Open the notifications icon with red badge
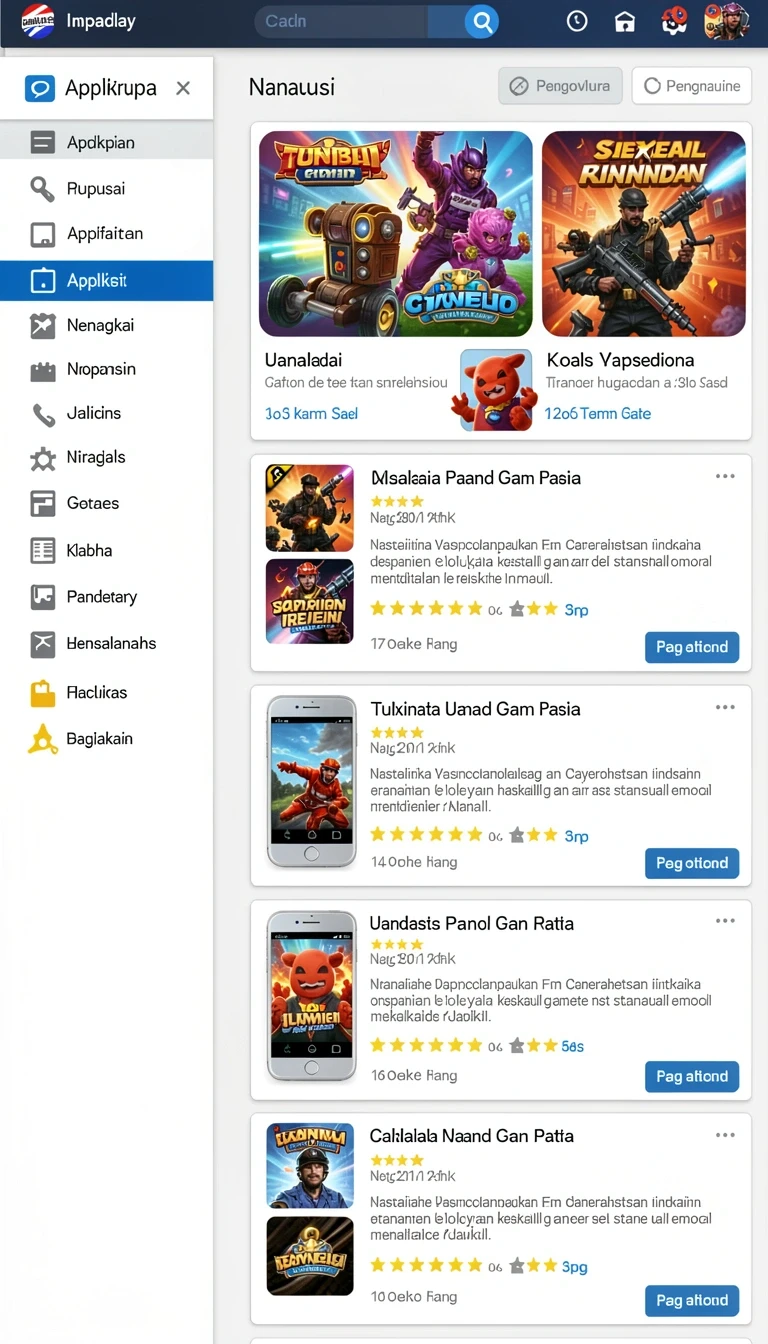 click(x=676, y=21)
